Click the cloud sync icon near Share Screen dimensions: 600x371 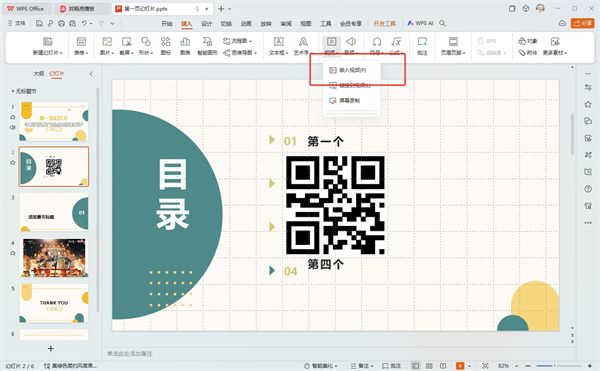(x=562, y=24)
